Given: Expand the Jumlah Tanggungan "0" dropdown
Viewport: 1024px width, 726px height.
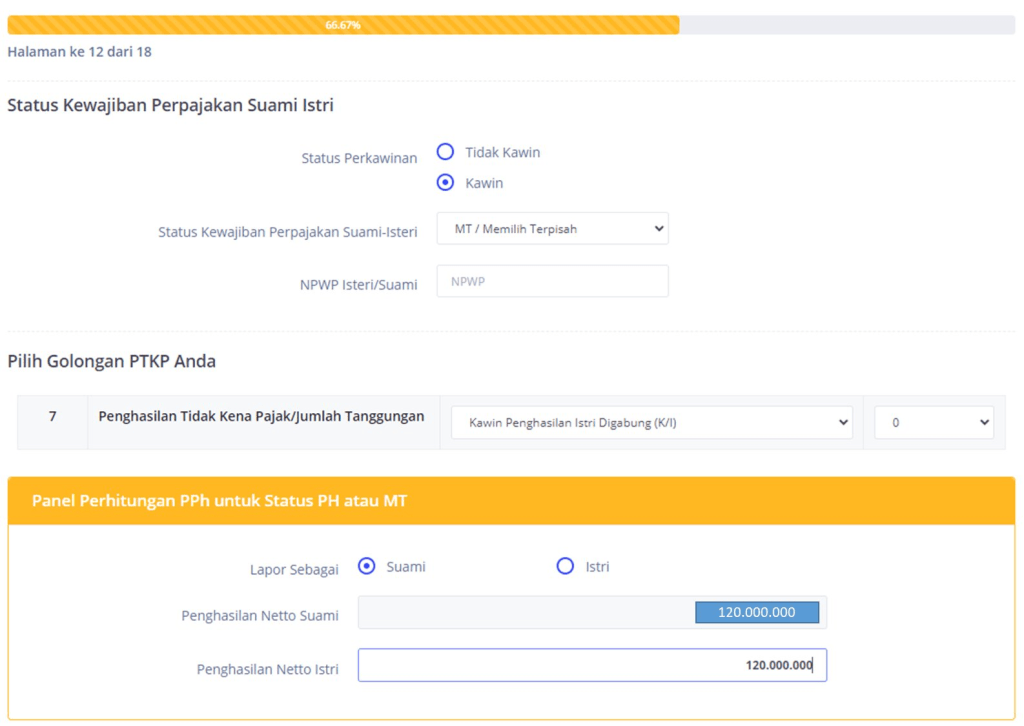Looking at the screenshot, I should pyautogui.click(x=933, y=422).
